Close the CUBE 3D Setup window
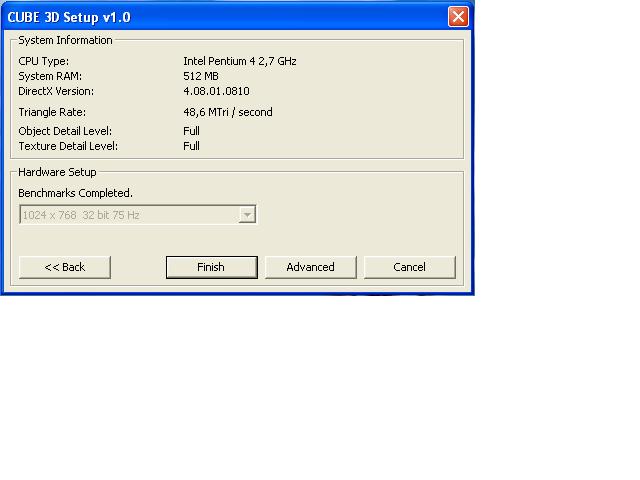Image resolution: width=640 pixels, height=480 pixels. [x=458, y=17]
